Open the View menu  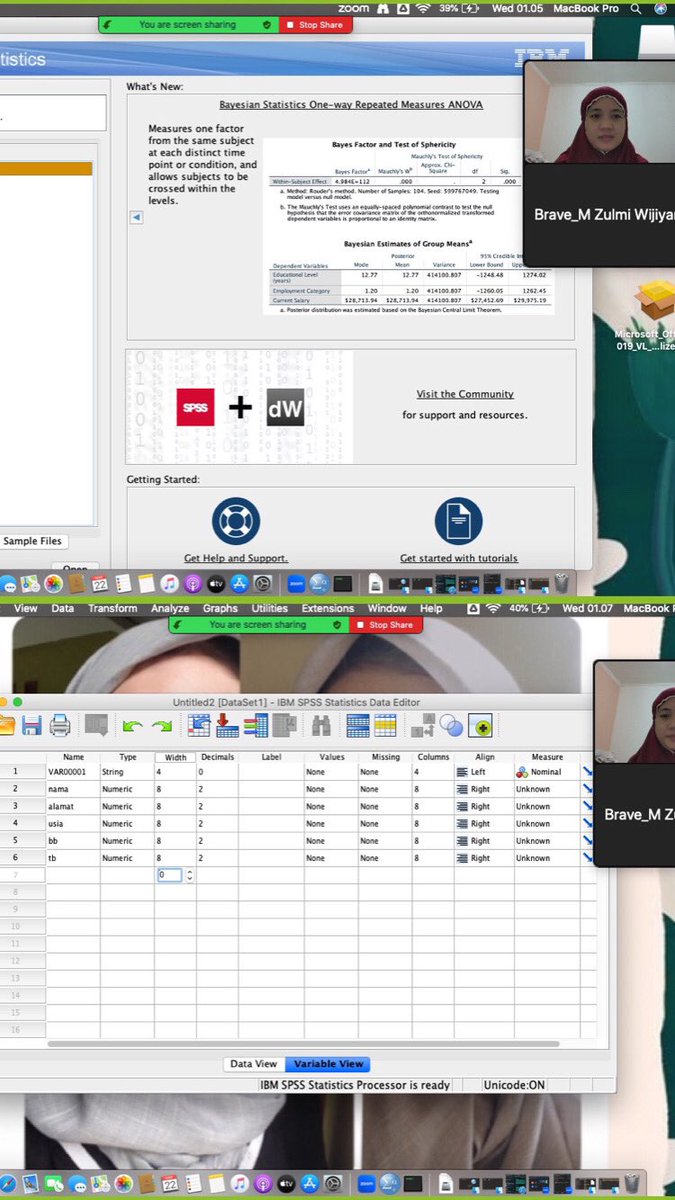tap(26, 608)
